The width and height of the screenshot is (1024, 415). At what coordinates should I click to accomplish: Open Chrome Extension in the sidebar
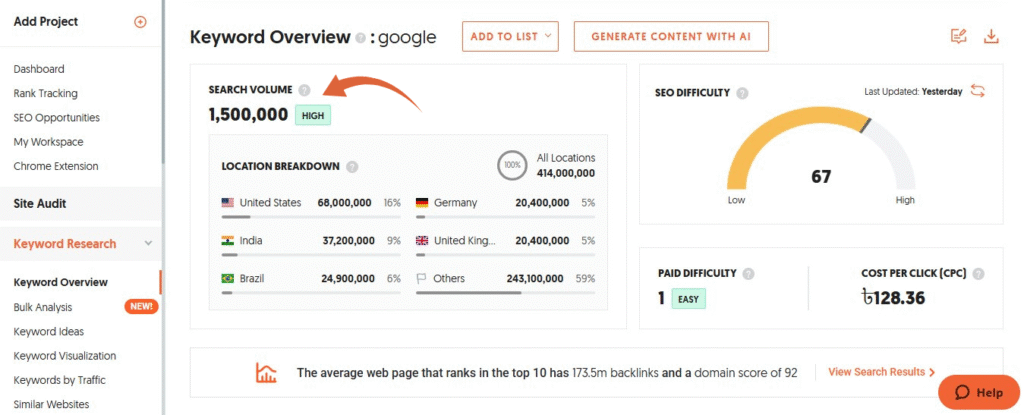(x=56, y=166)
